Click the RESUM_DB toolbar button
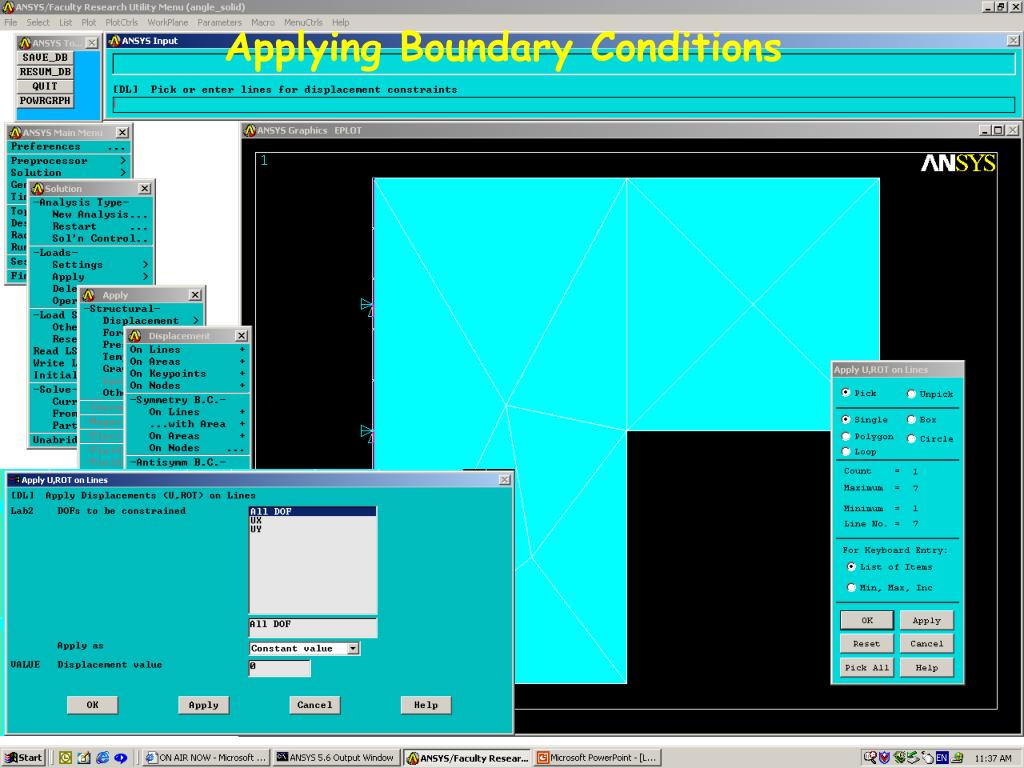The image size is (1024, 768). tap(45, 72)
